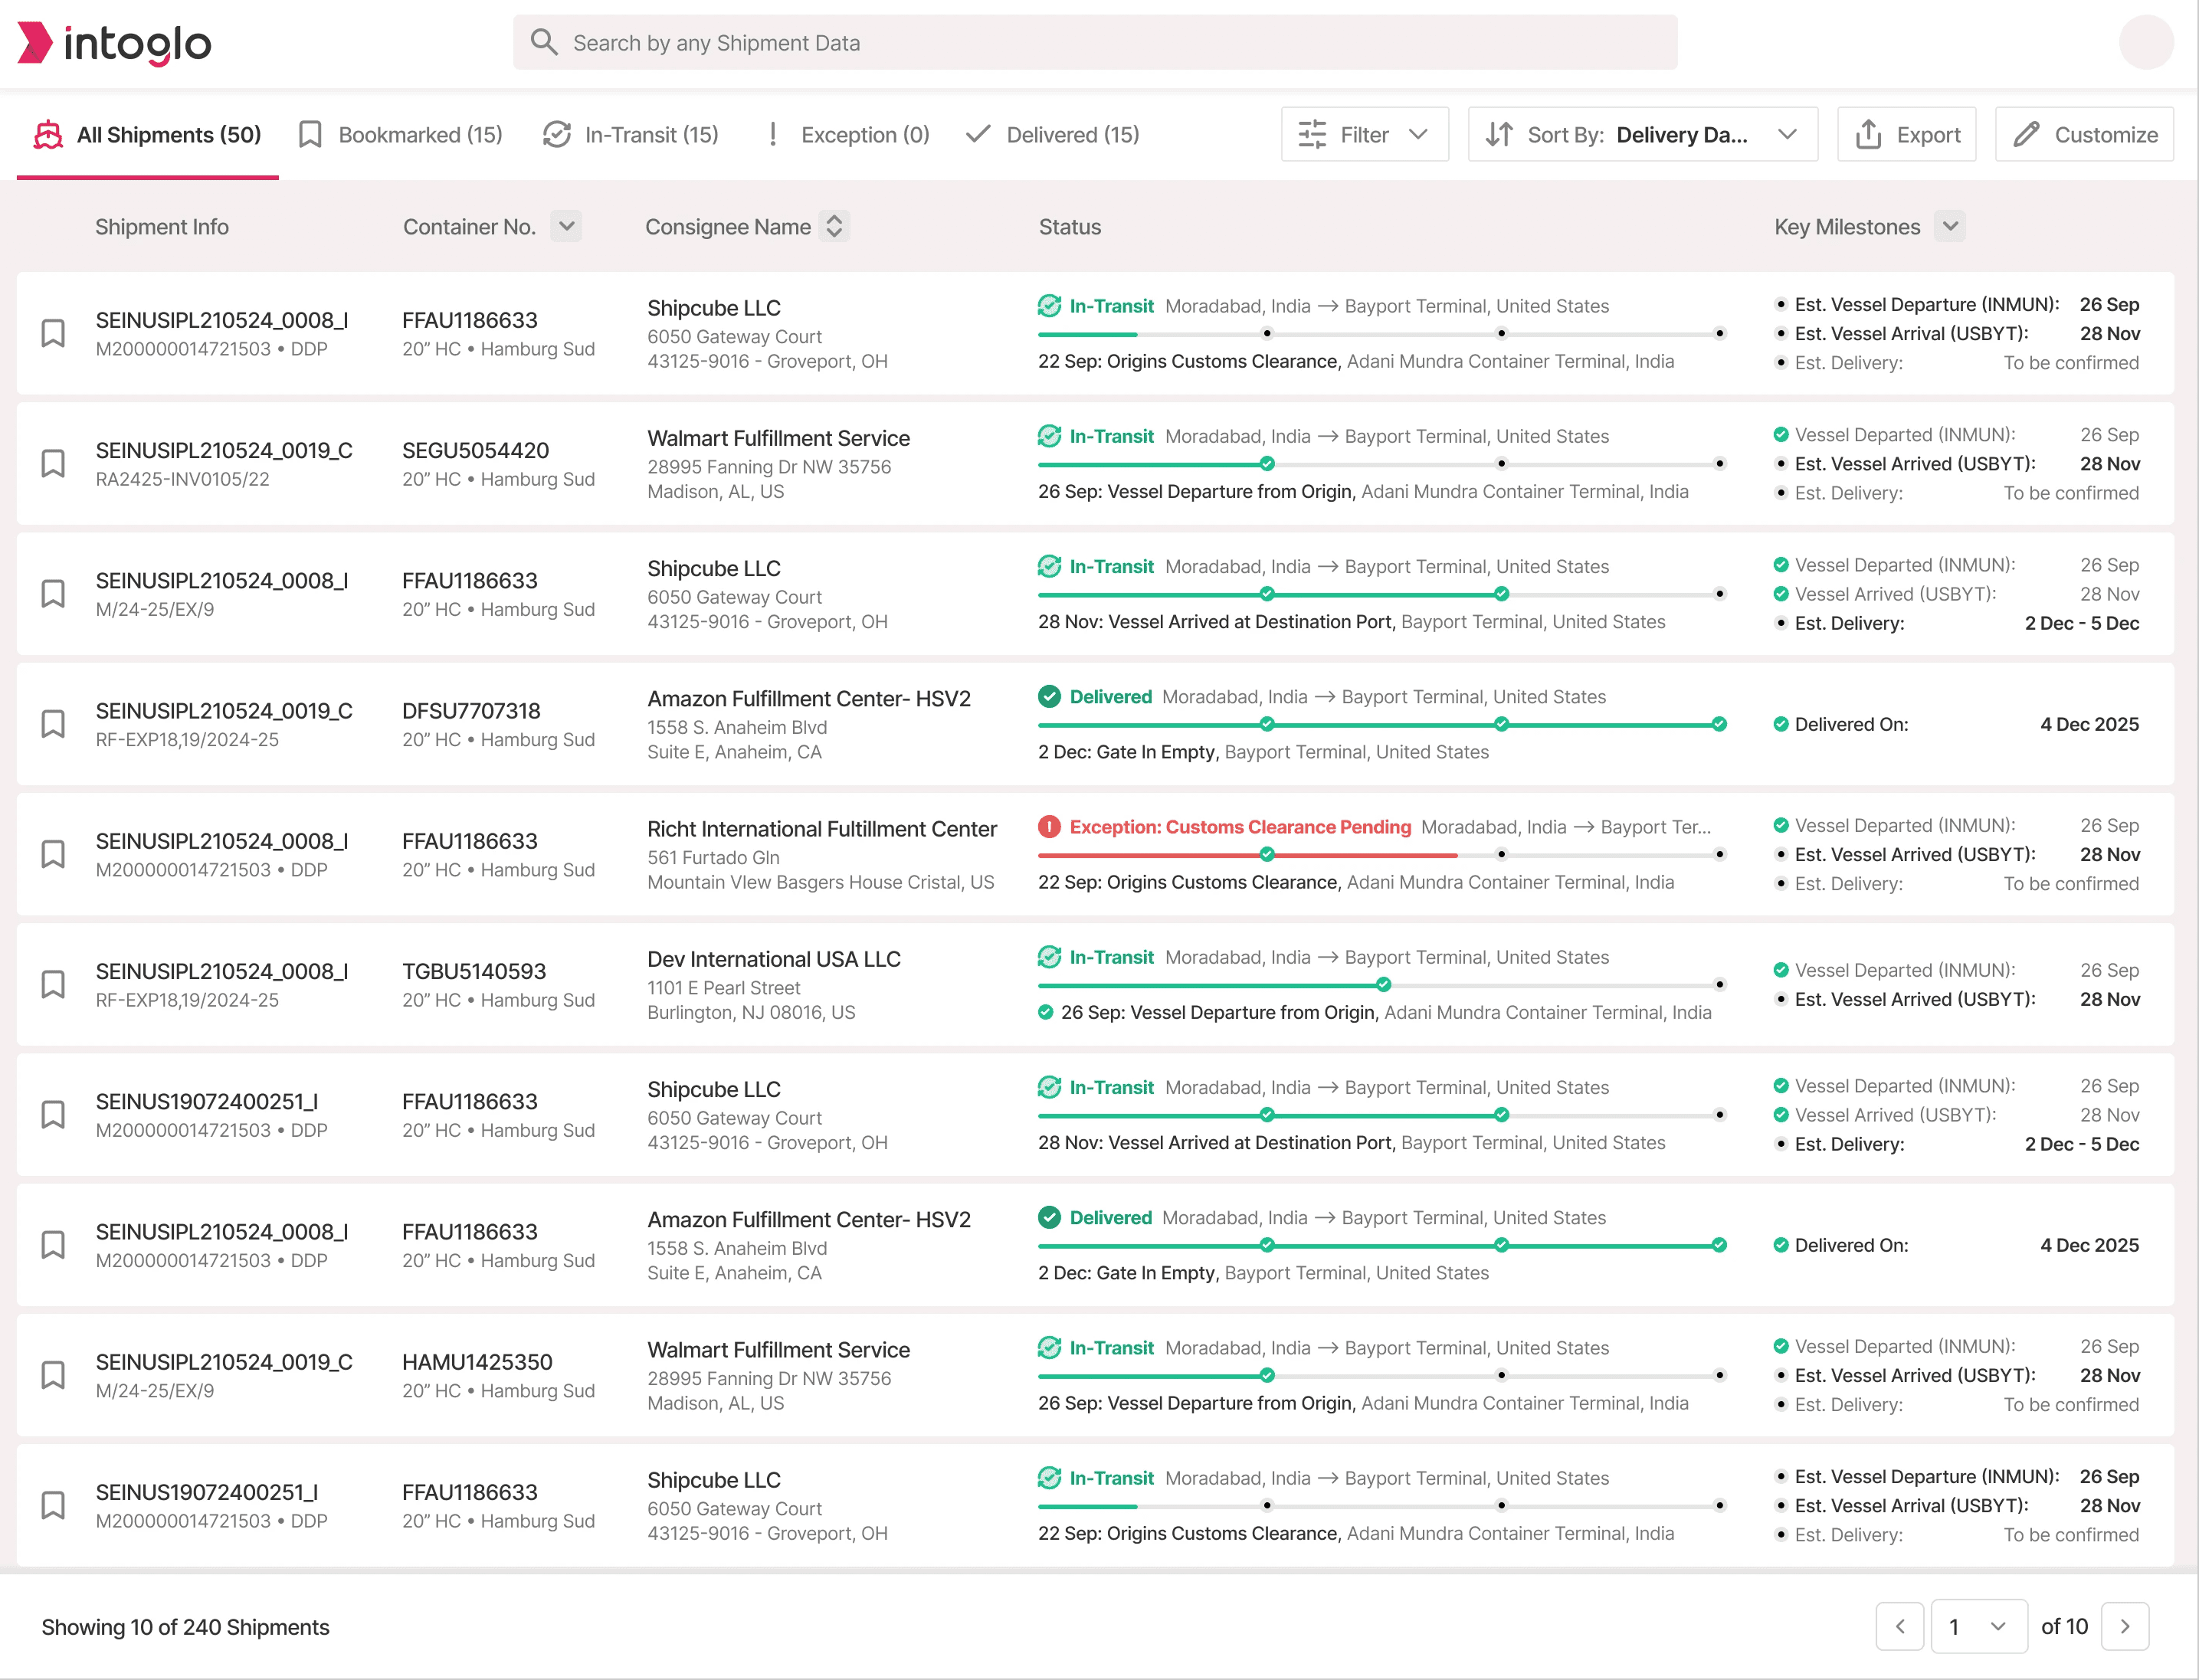Click the Delivered On check icon in the DFSU7707318 row
Screen dimensions: 2199x1680
click(1781, 724)
